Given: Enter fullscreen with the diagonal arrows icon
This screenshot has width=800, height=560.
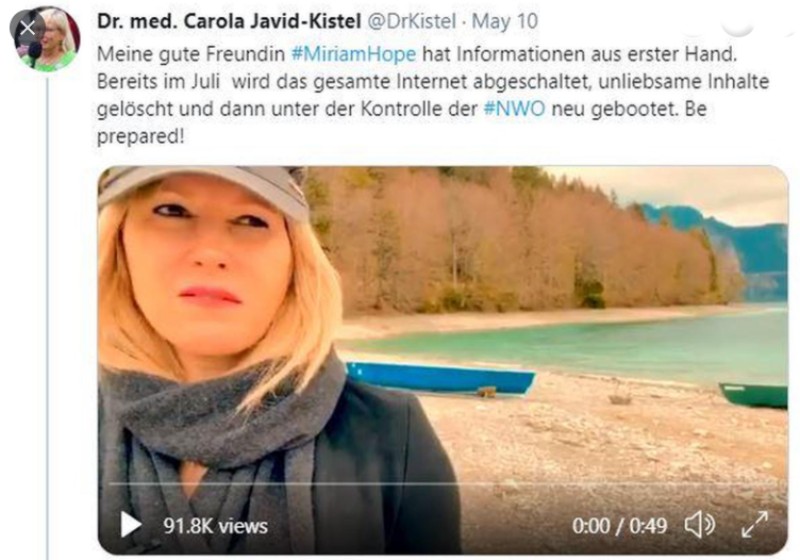Looking at the screenshot, I should point(755,524).
